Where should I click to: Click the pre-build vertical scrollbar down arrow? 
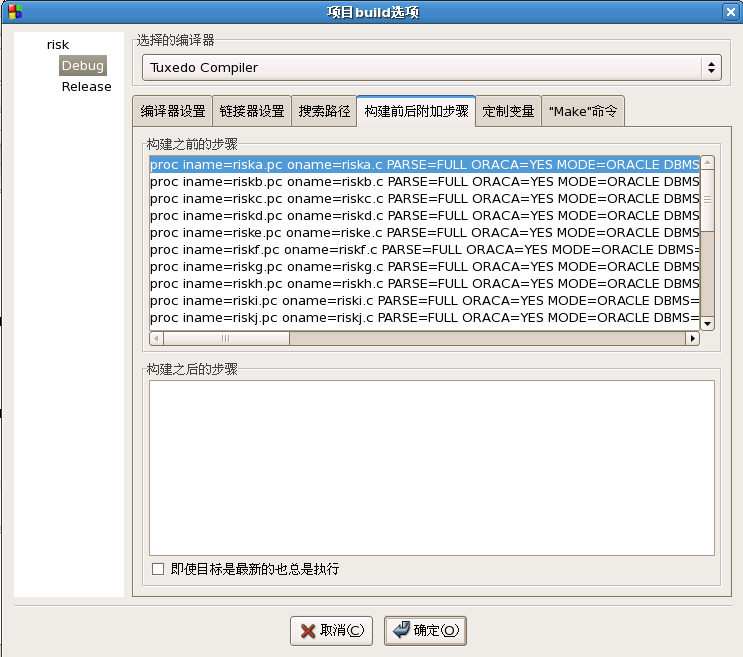(707, 324)
